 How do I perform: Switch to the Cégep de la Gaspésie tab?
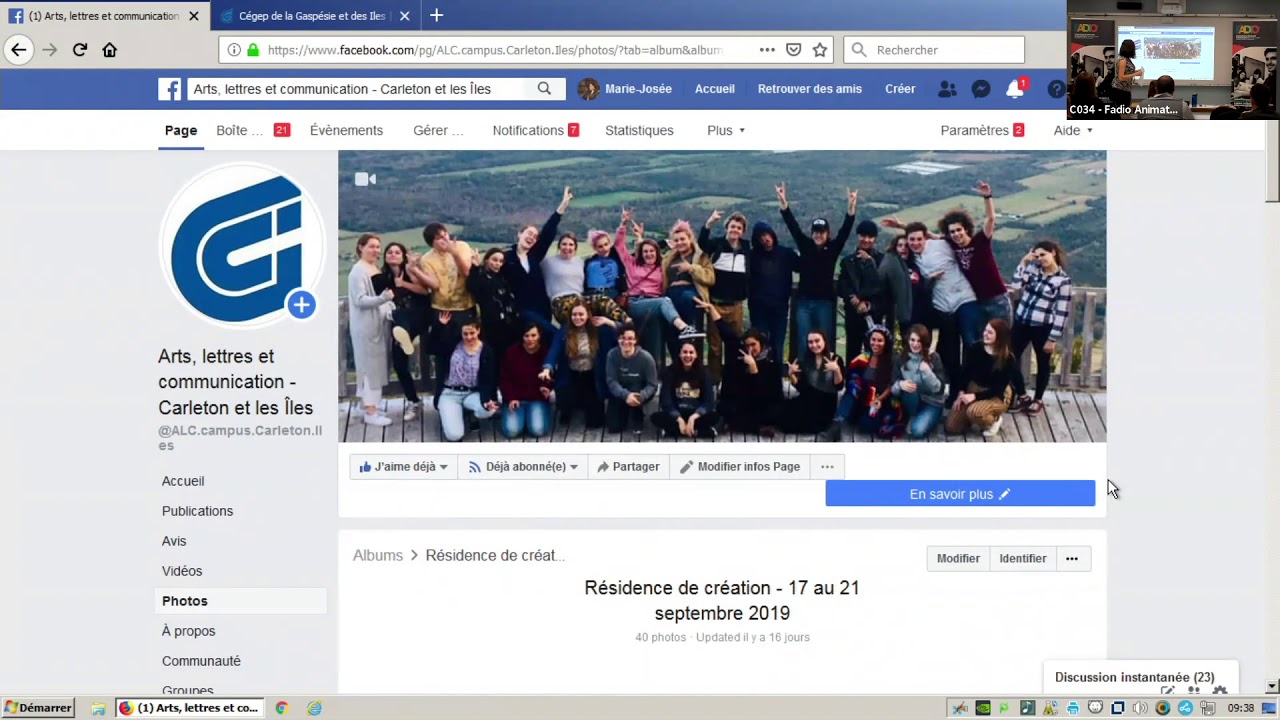[x=312, y=16]
